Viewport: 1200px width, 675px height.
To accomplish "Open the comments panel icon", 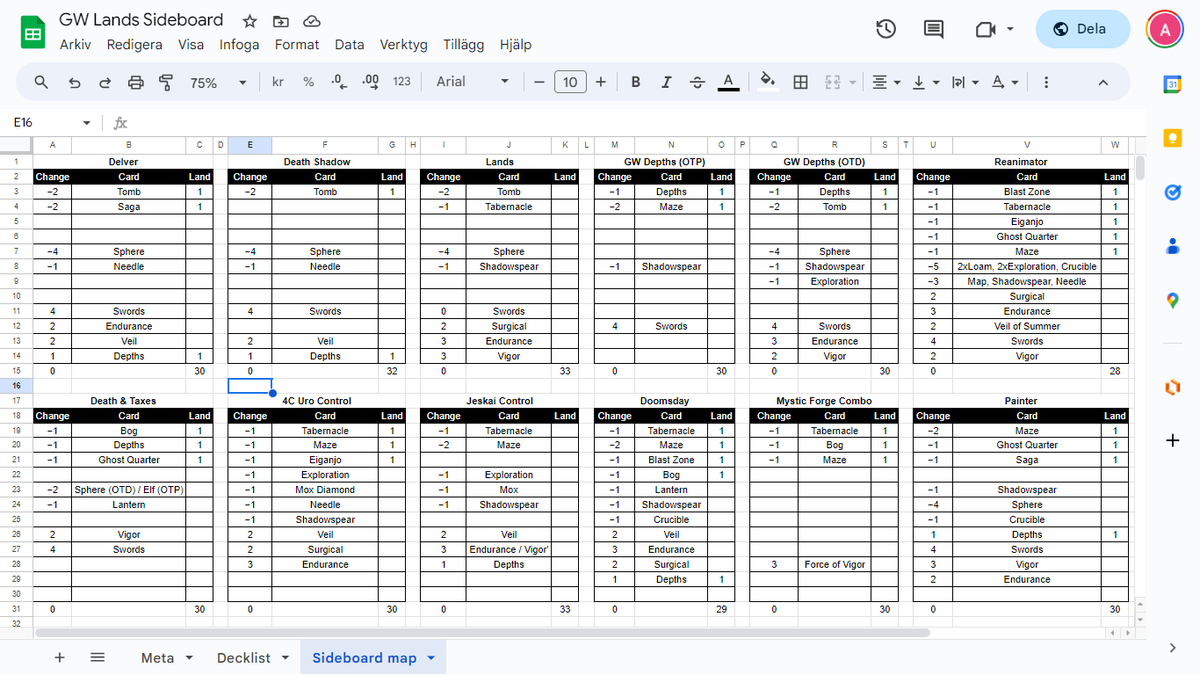I will pyautogui.click(x=934, y=29).
